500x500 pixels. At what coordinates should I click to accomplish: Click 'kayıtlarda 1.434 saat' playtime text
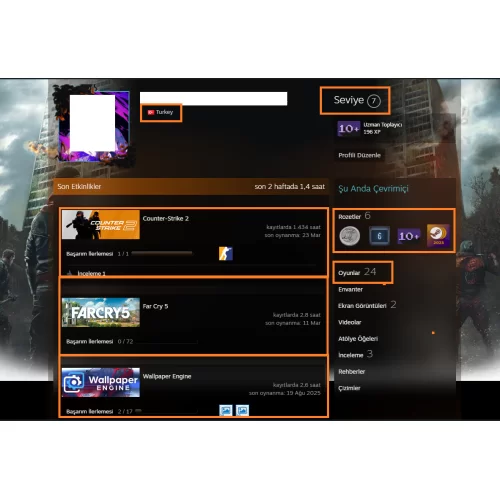(x=293, y=227)
